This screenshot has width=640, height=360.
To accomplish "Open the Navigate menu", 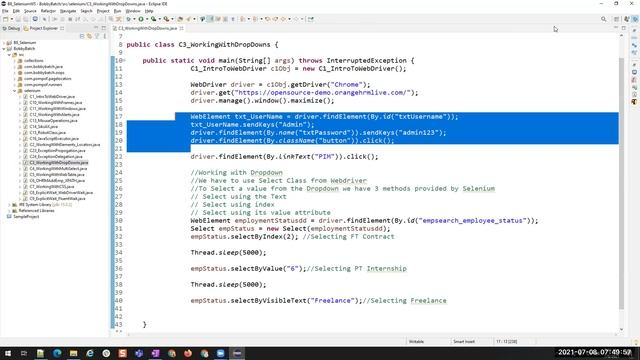I will pos(68,11).
